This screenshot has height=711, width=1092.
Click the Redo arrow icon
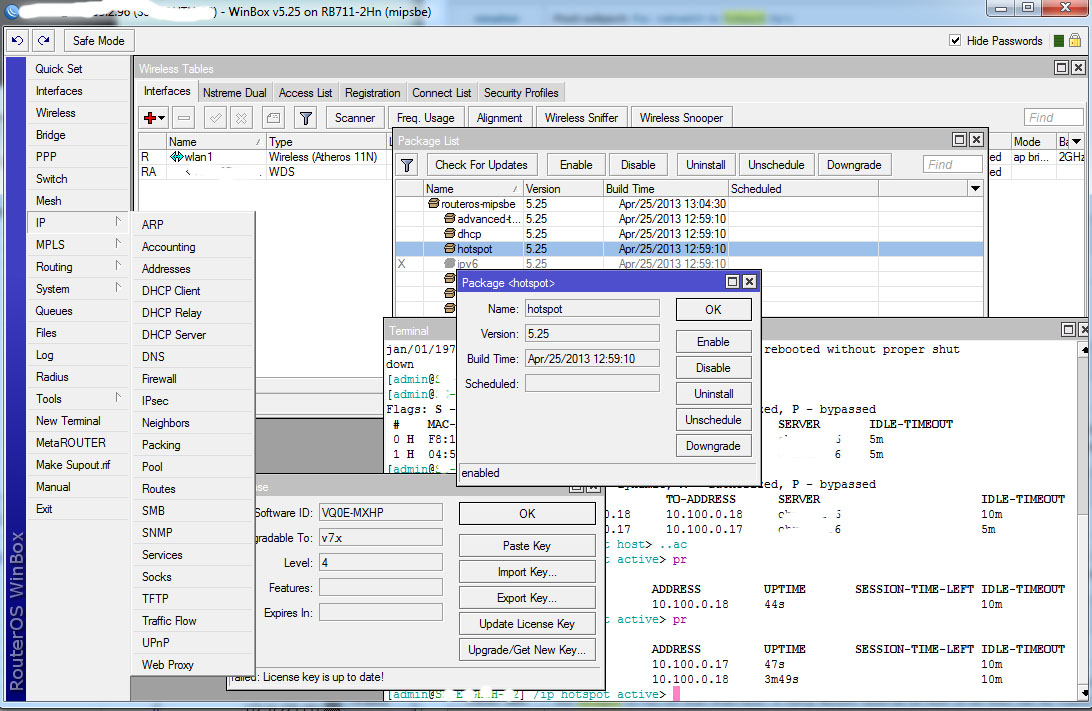(43, 41)
